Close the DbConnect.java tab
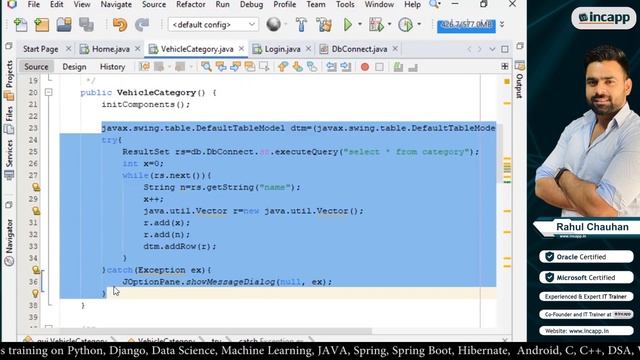 (395, 49)
